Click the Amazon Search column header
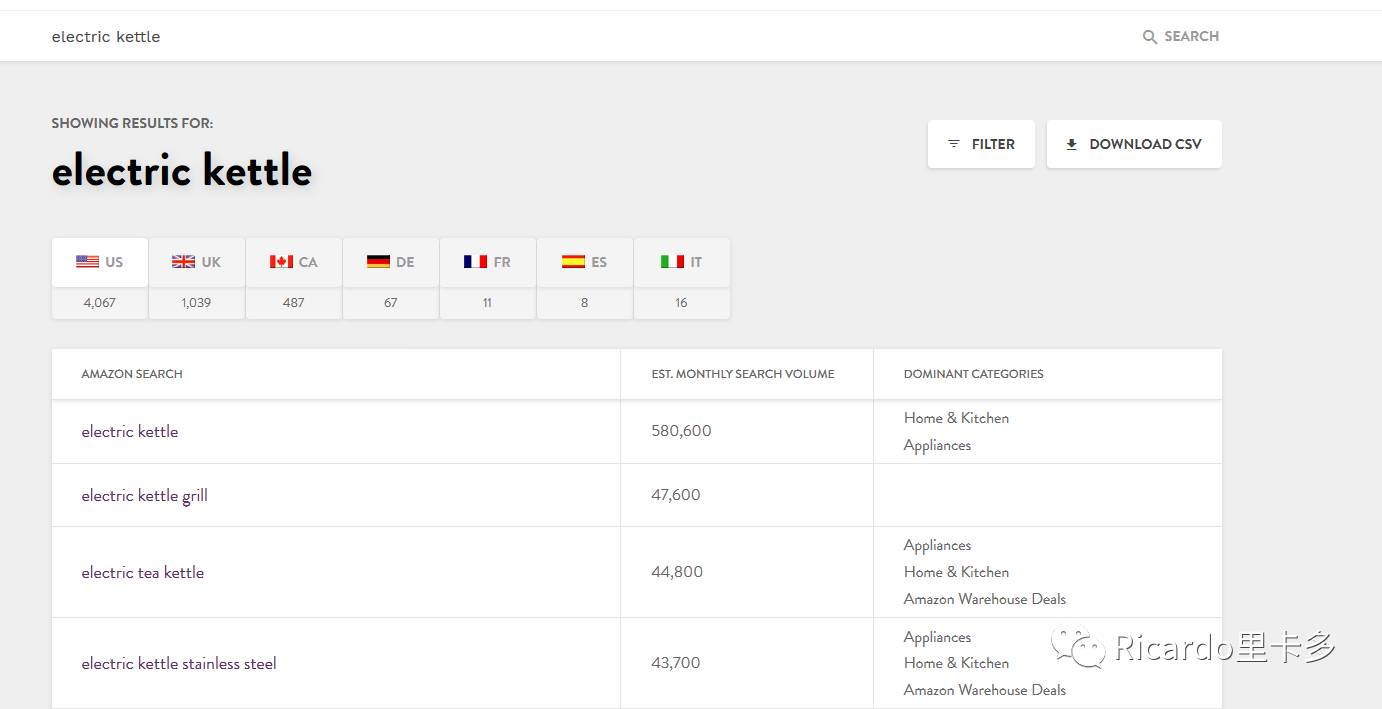Viewport: 1382px width, 709px height. pyautogui.click(x=132, y=374)
